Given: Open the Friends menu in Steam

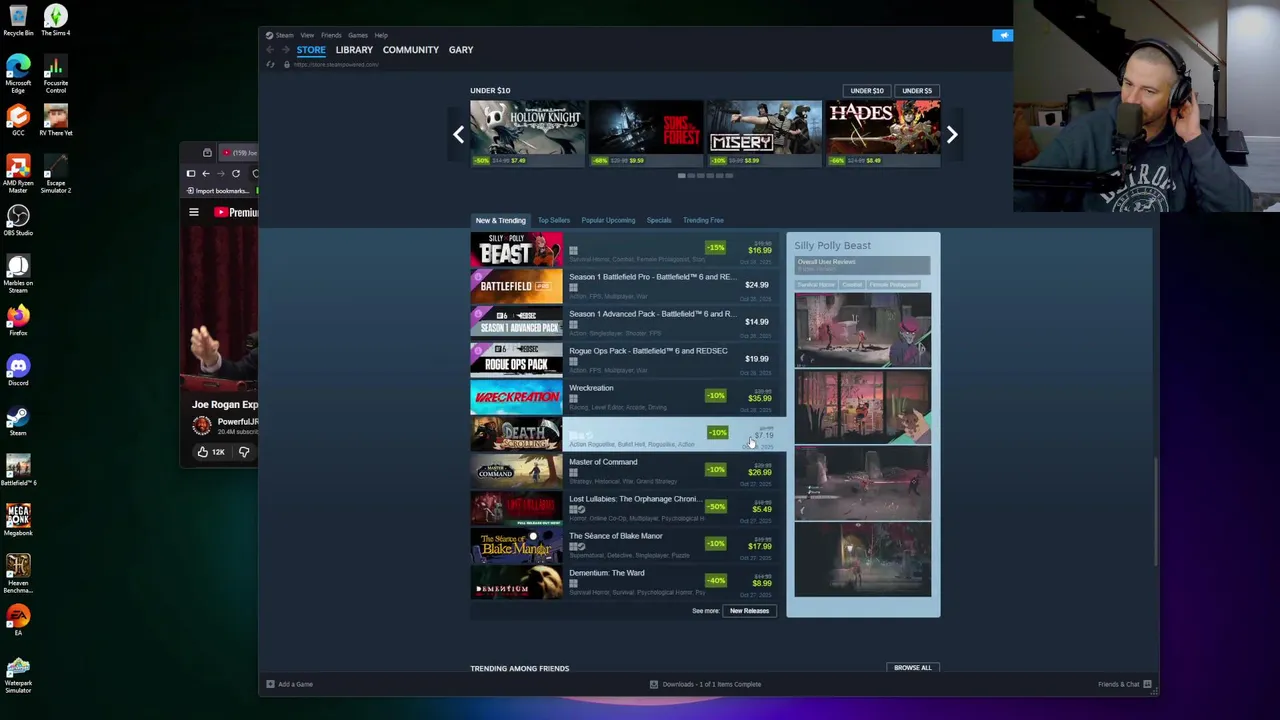Looking at the screenshot, I should tap(331, 35).
